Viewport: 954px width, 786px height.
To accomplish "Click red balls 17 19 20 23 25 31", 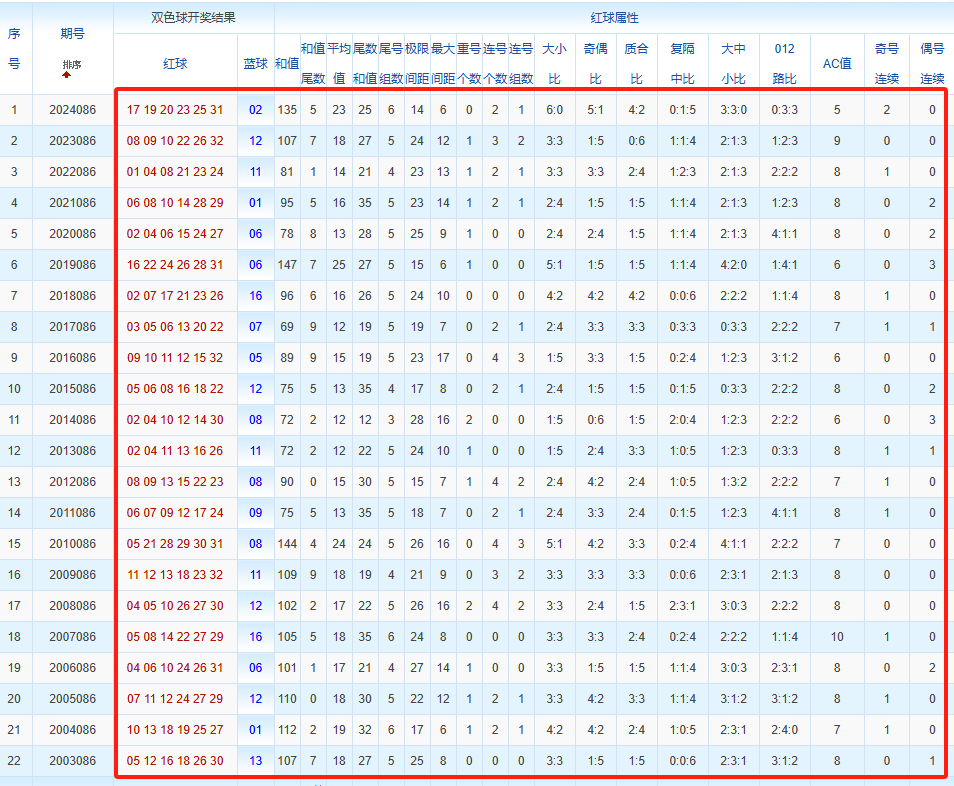I will [175, 110].
